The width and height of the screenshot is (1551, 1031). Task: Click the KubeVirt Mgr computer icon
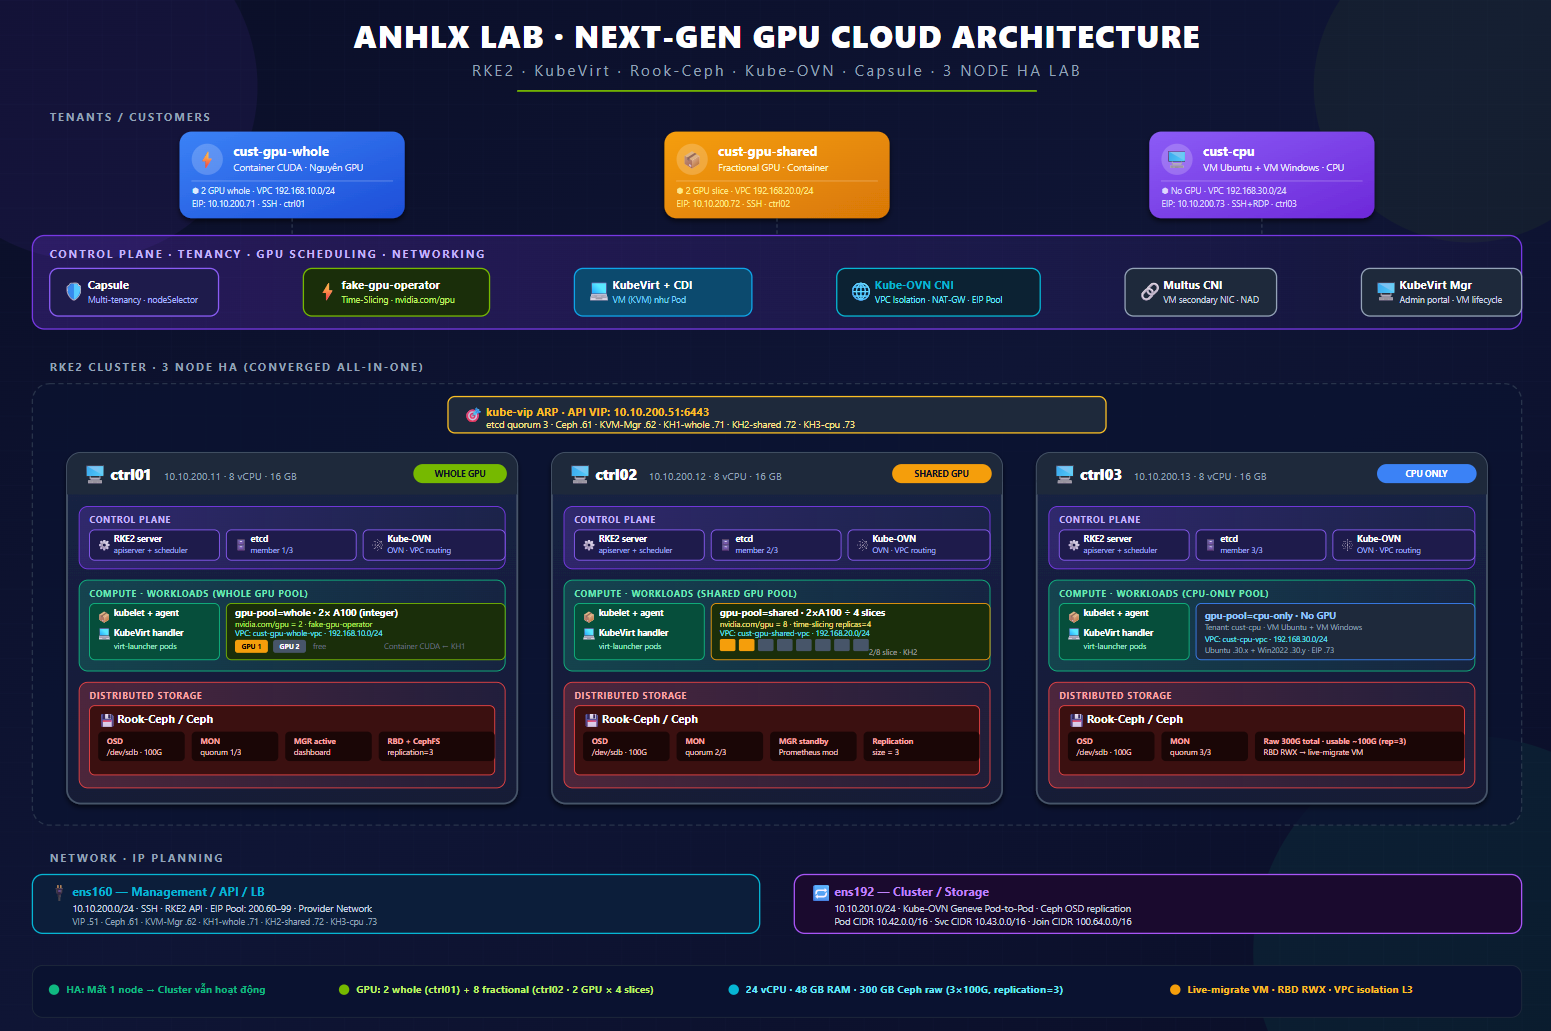coord(1385,291)
